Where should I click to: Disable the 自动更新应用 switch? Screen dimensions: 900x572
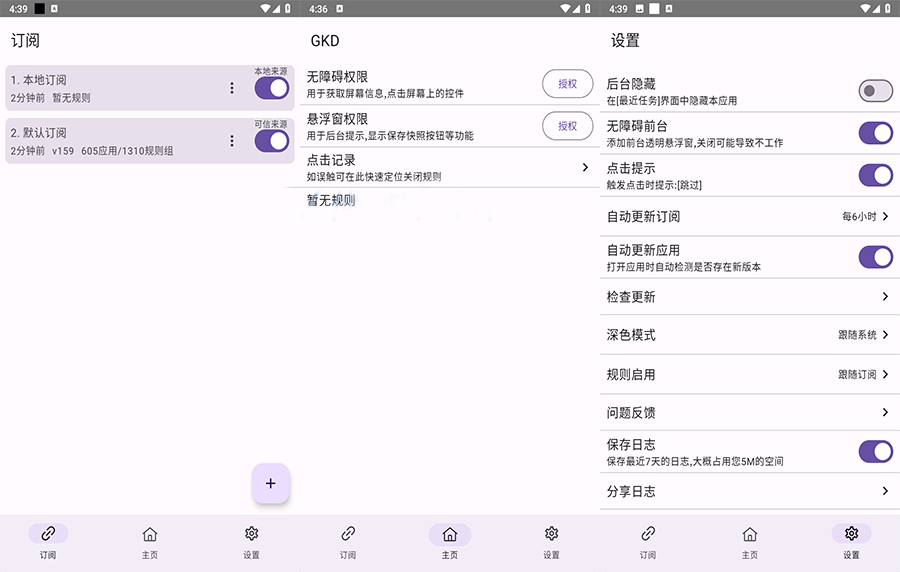[x=876, y=257]
